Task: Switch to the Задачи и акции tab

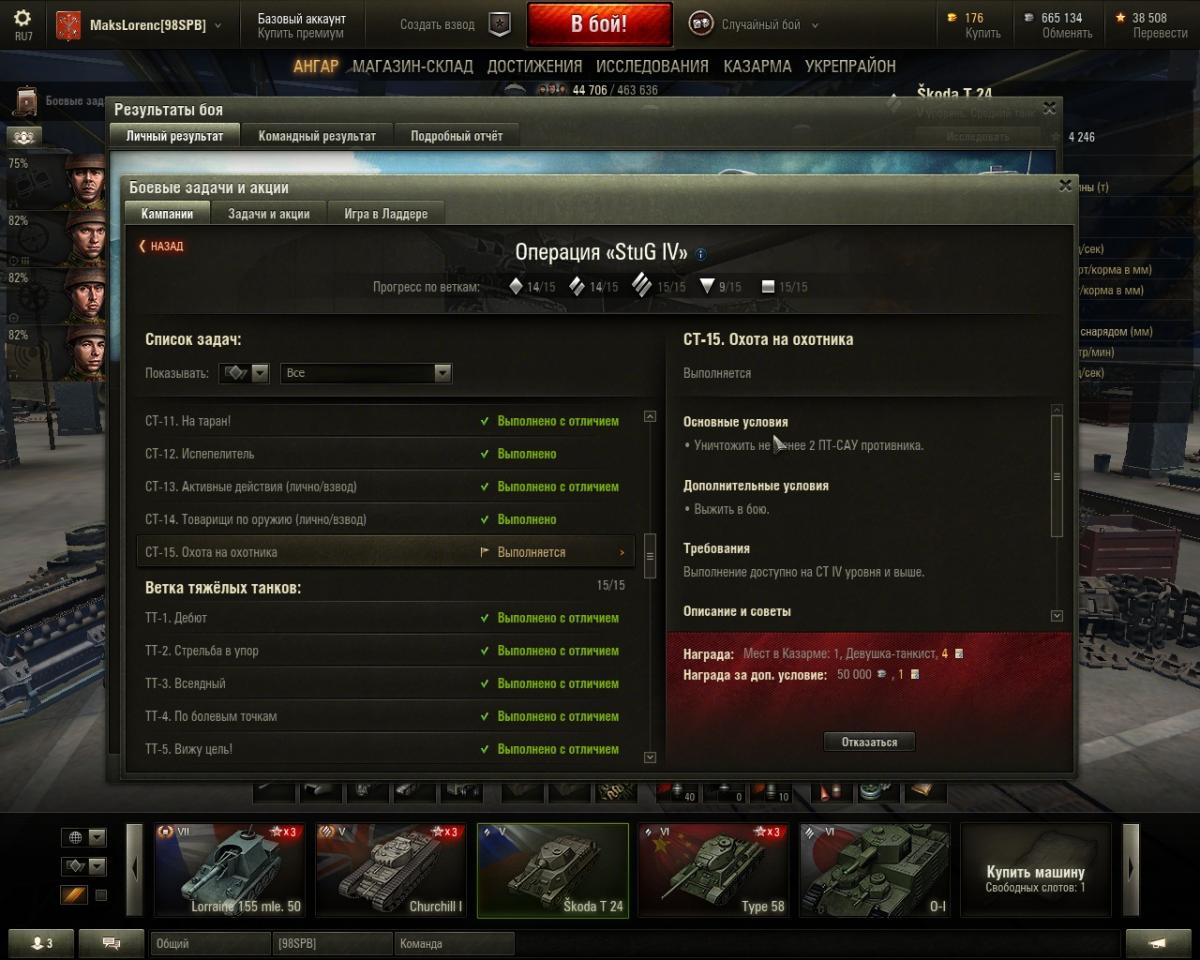Action: tap(269, 214)
